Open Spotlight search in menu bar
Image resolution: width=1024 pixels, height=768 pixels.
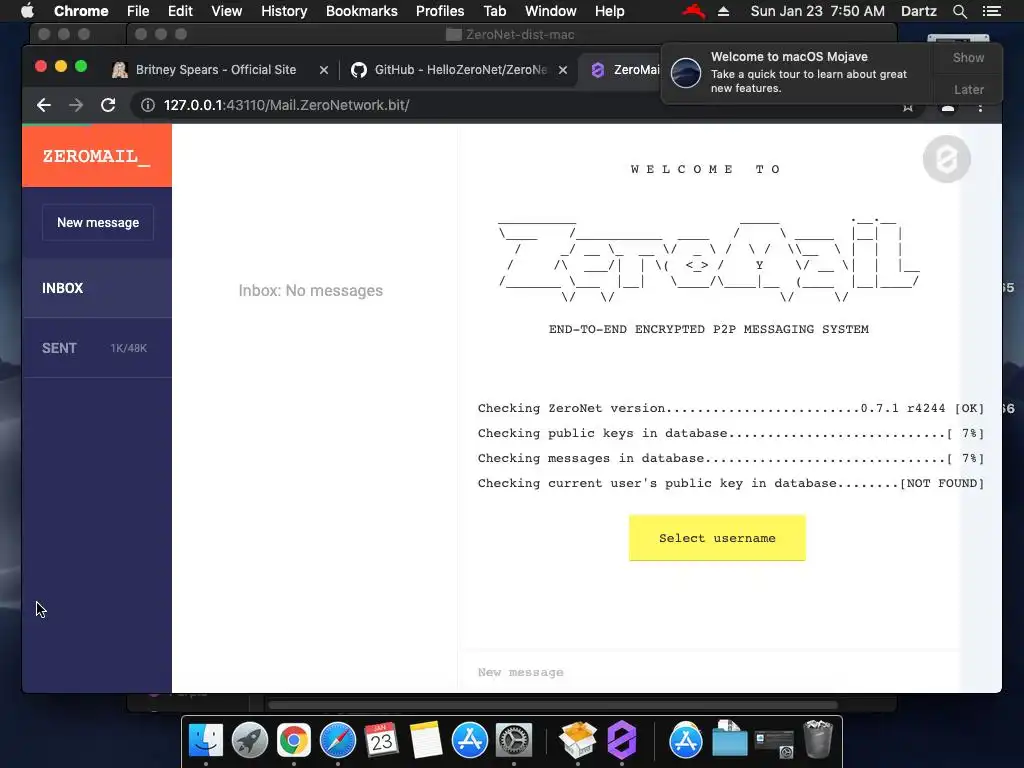point(959,11)
